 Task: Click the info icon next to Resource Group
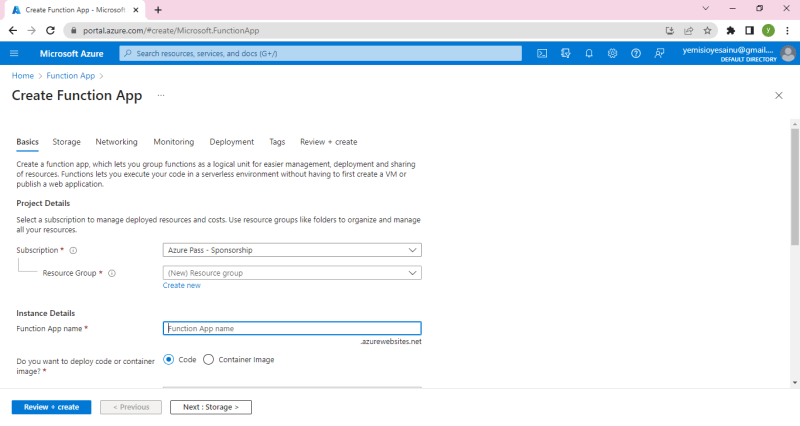coord(112,273)
